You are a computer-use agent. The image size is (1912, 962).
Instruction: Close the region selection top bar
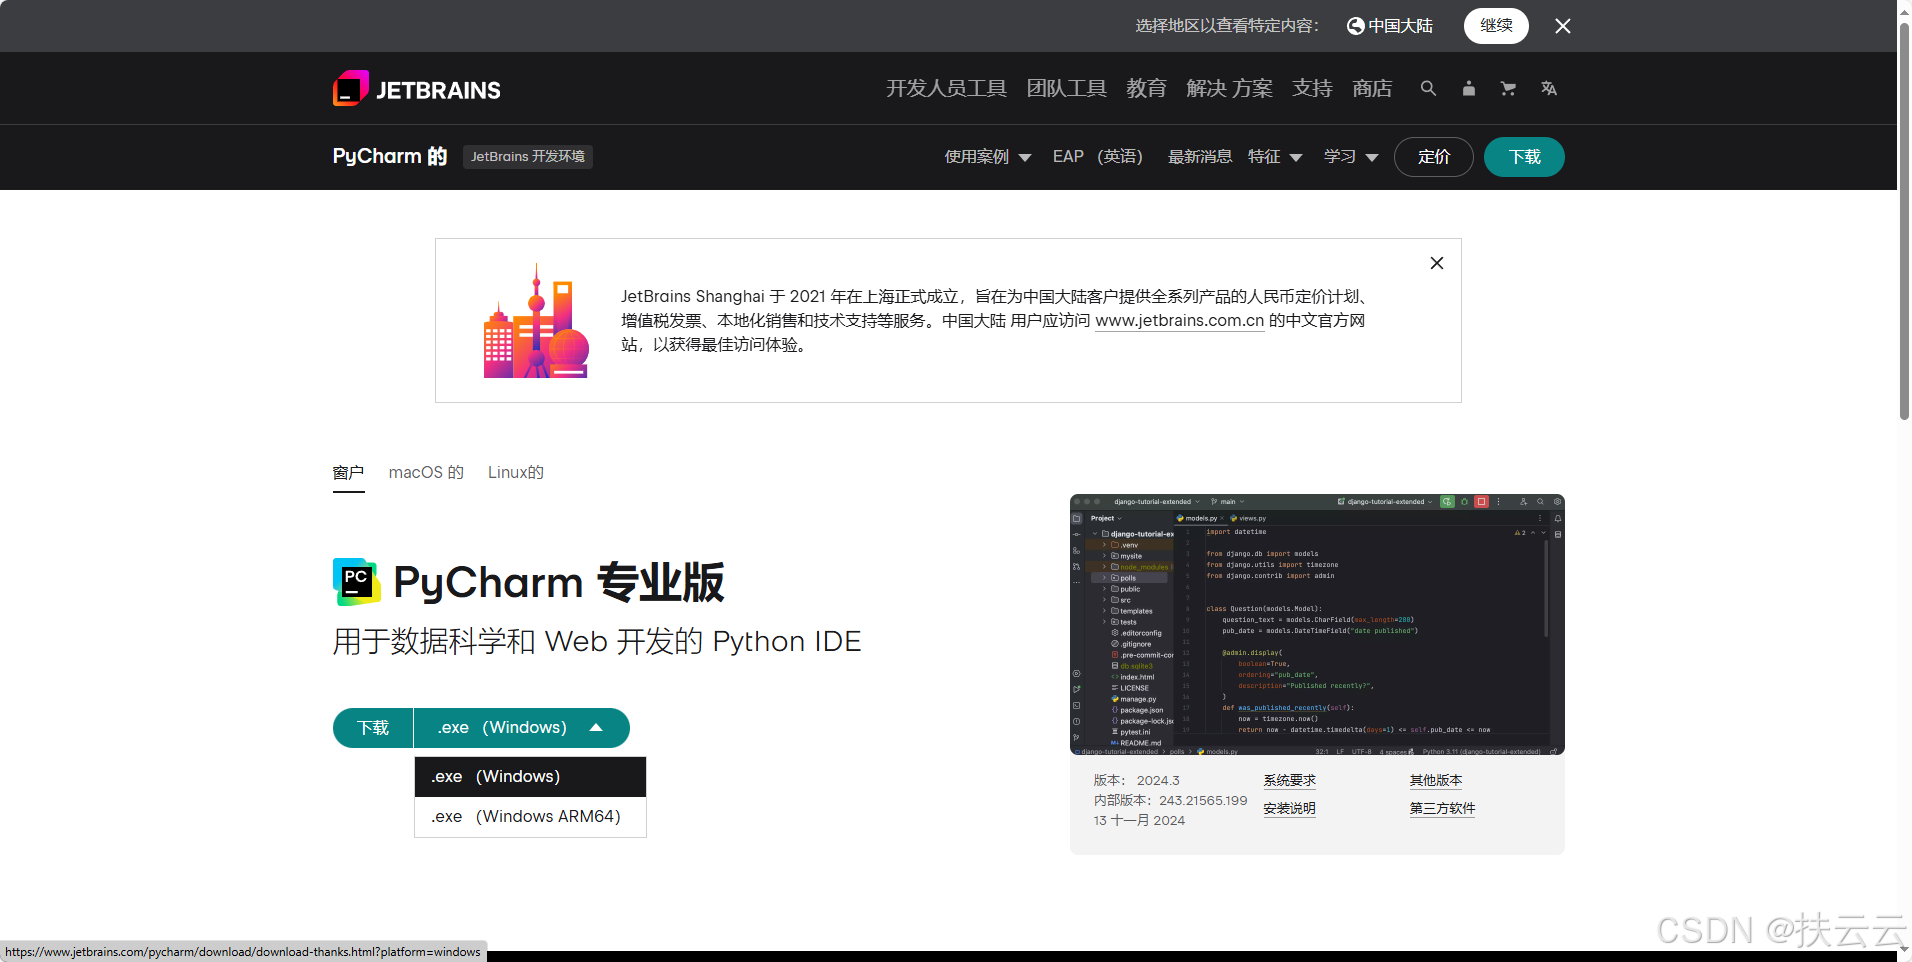pos(1563,26)
